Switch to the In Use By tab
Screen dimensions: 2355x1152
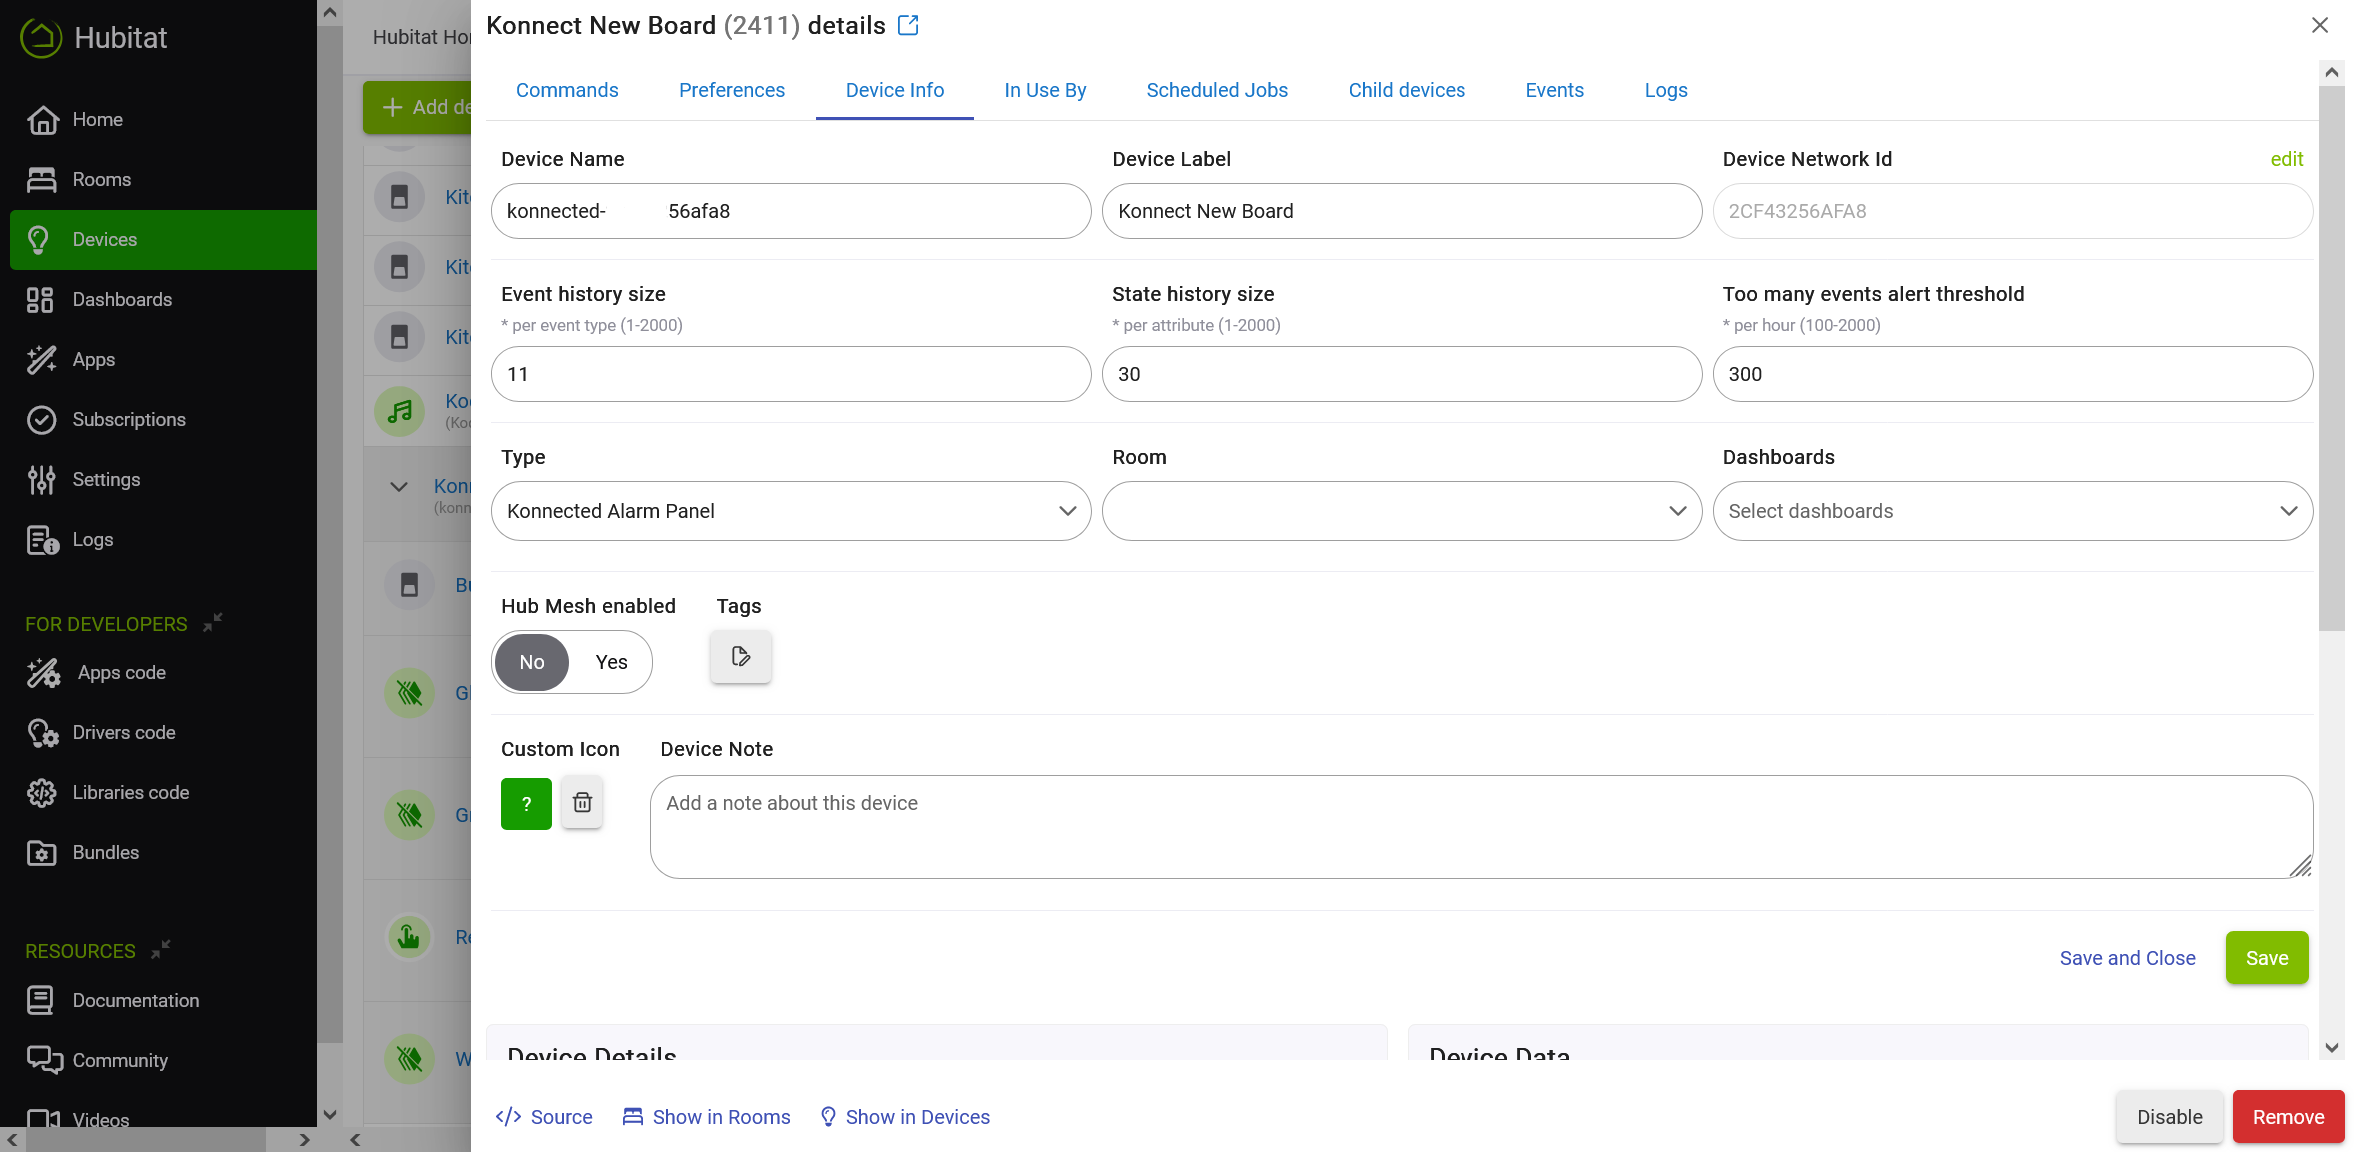(x=1045, y=90)
